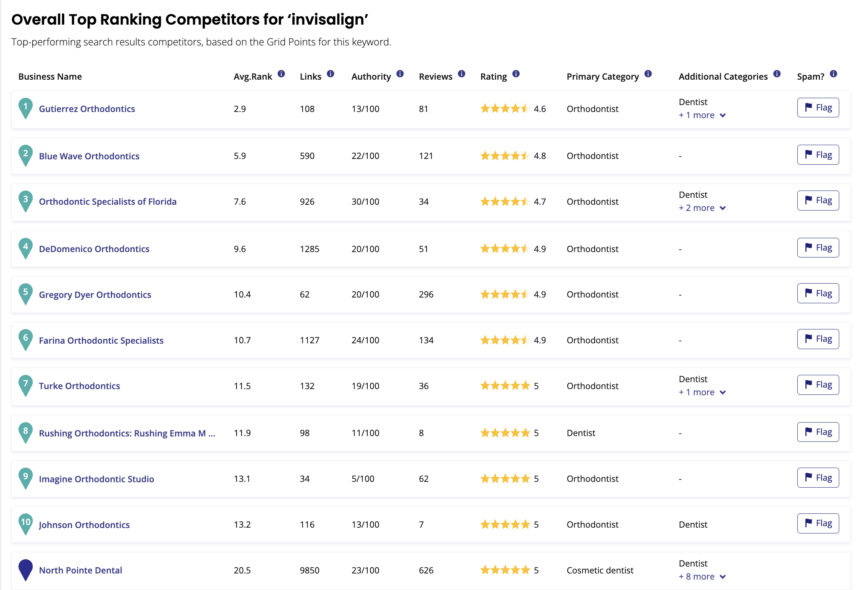
Task: Click the Flag button for Turke Orthodontics
Action: (817, 384)
